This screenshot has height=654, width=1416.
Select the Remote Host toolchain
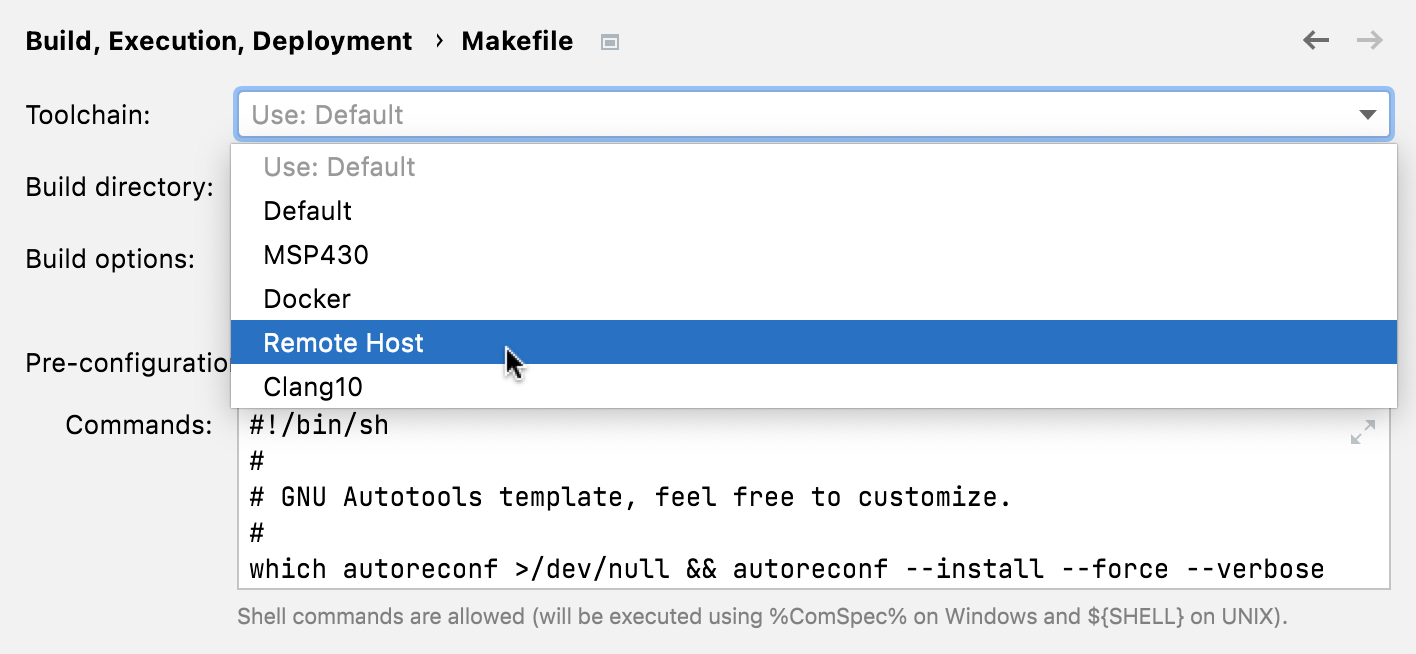point(343,342)
